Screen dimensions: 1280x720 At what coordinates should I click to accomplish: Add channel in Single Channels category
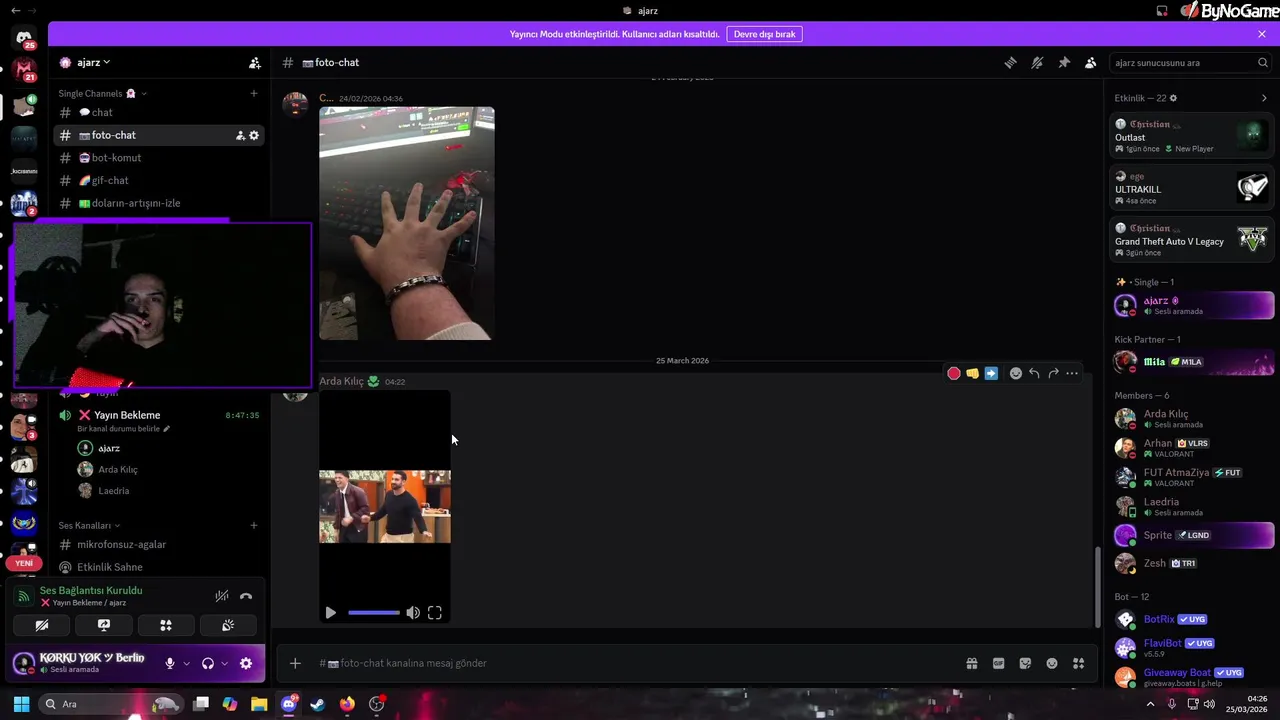254,93
